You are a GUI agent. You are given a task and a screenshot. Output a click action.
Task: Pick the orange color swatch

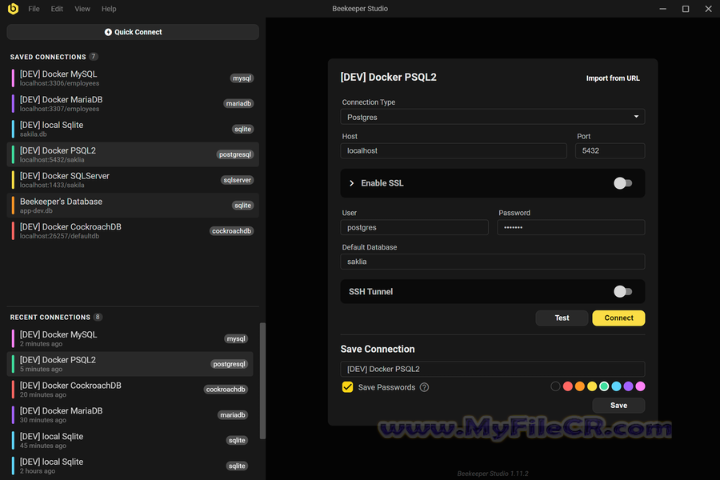(x=580, y=386)
